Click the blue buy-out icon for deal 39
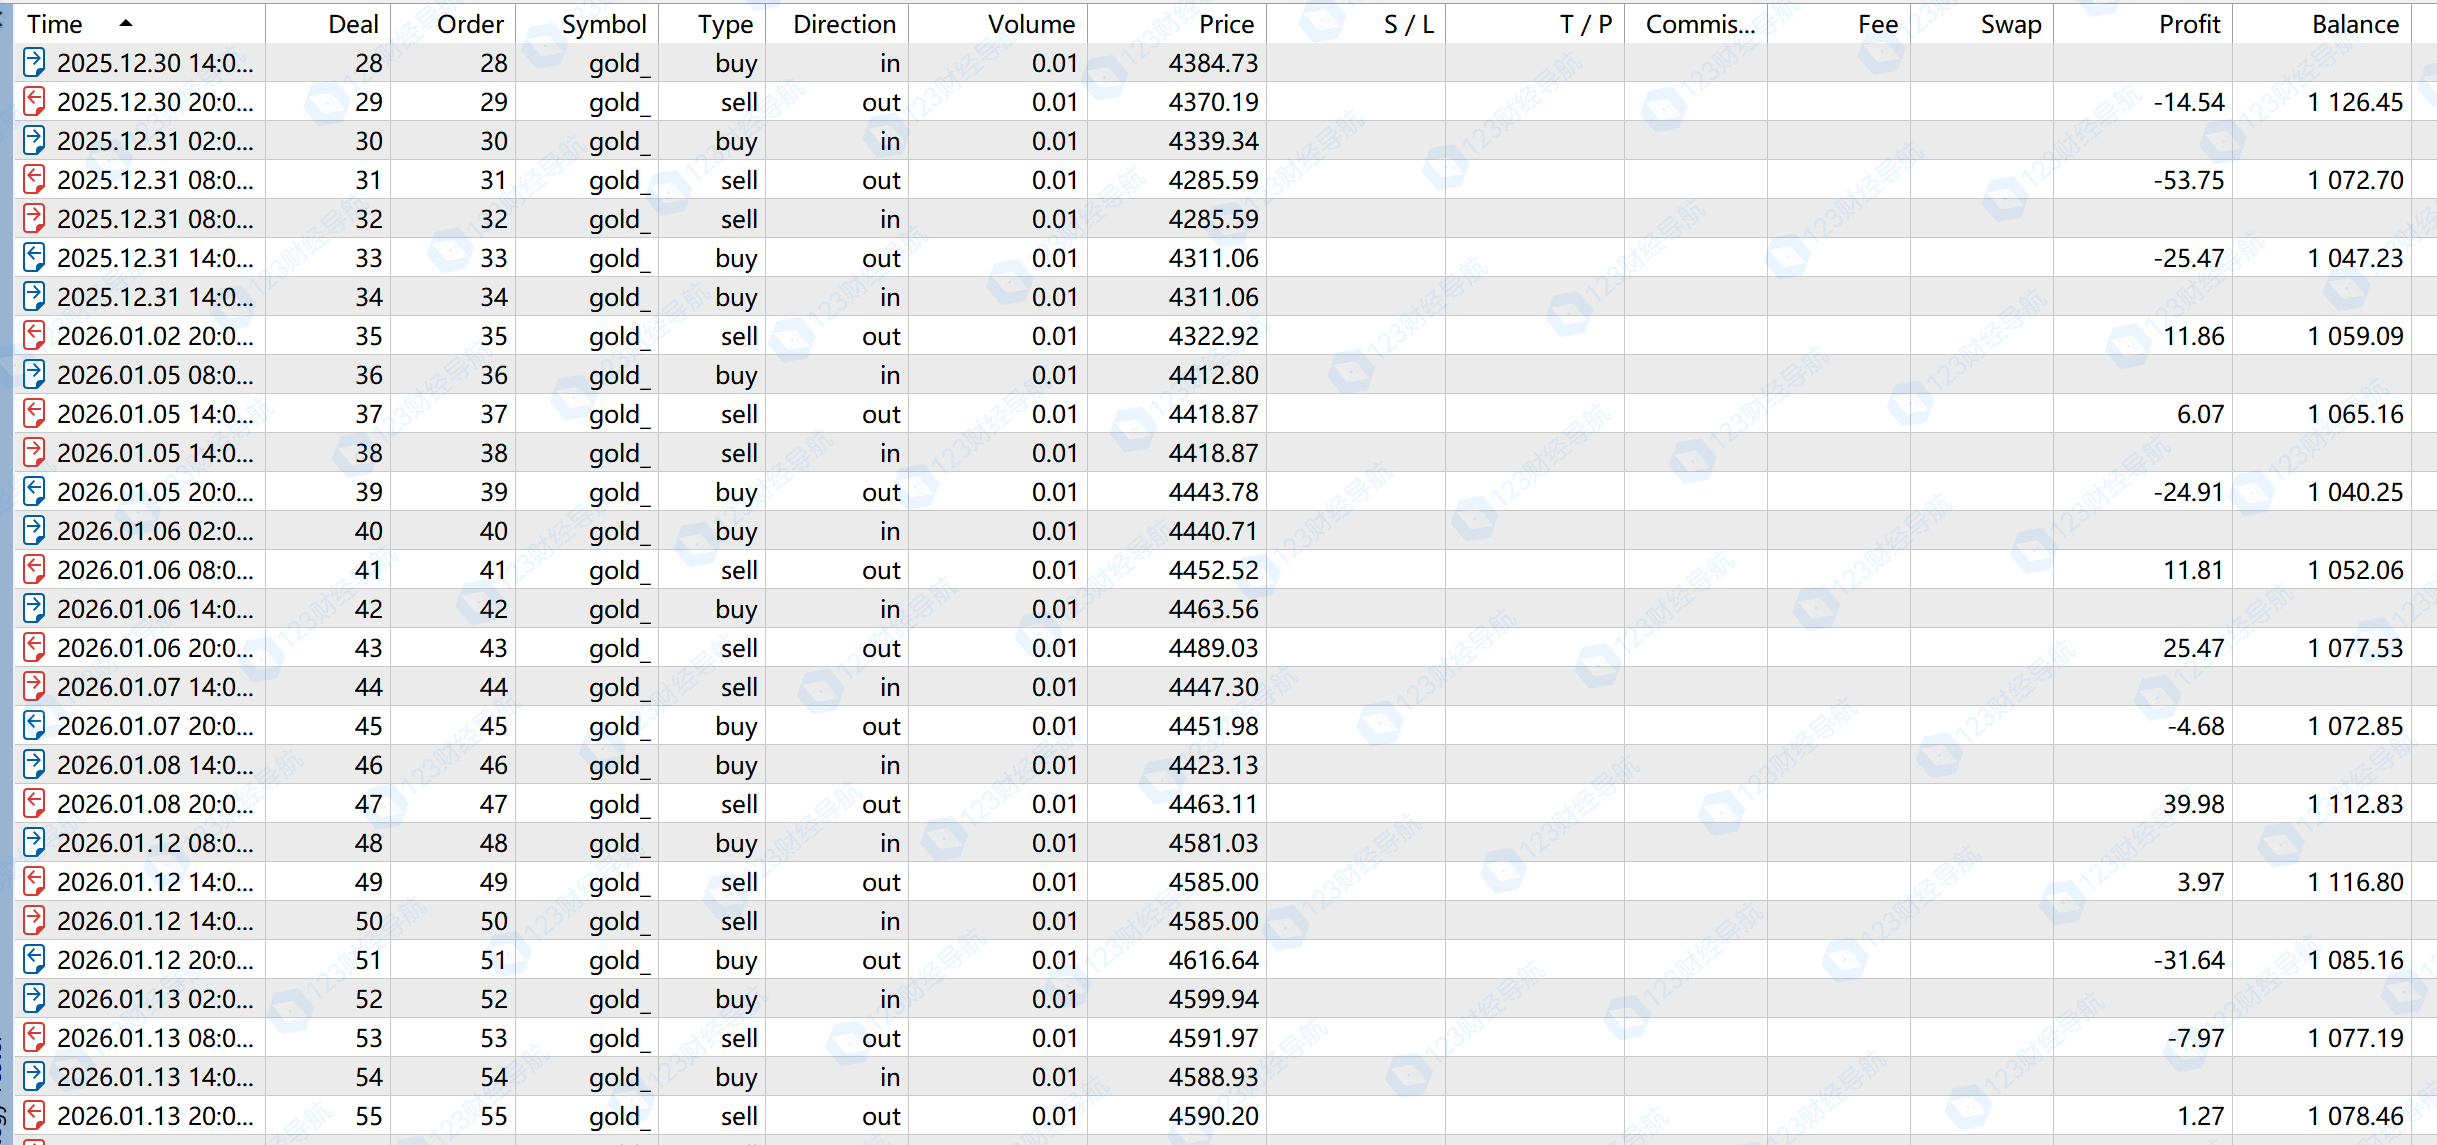 pyautogui.click(x=34, y=492)
